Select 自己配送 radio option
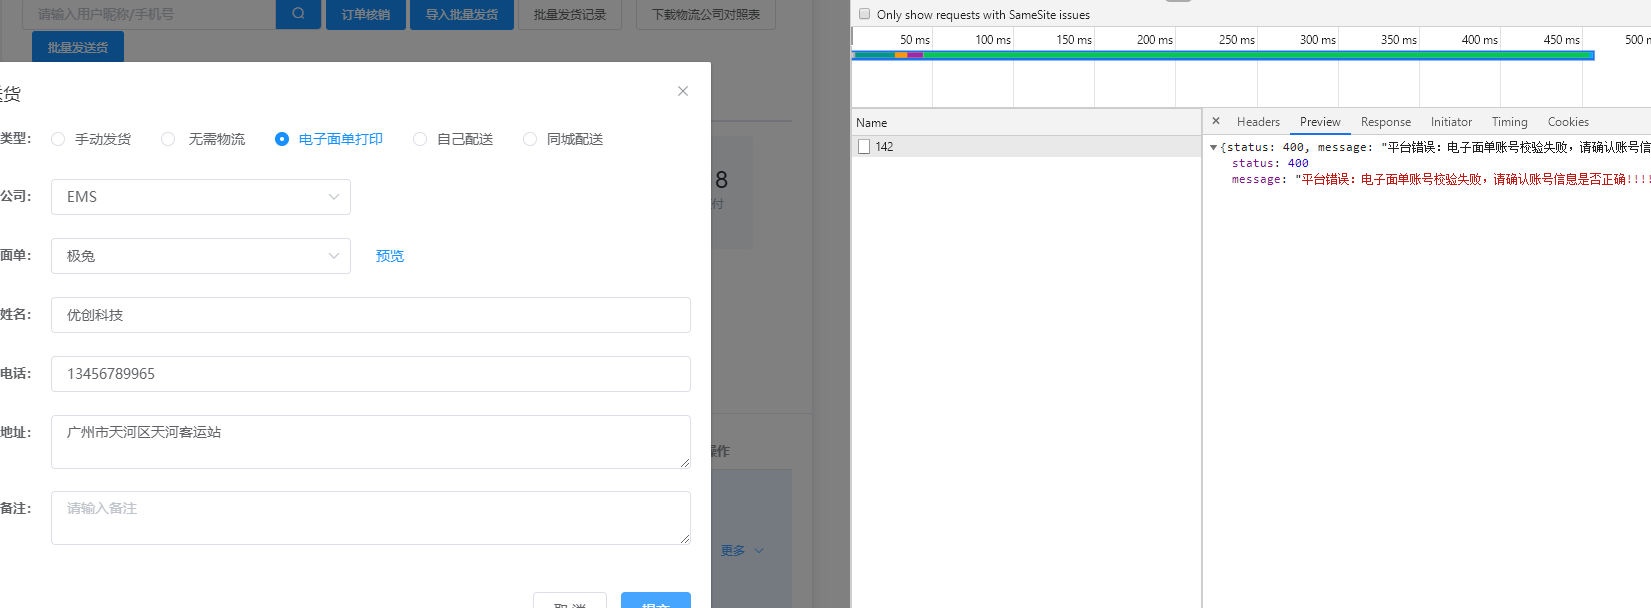 pyautogui.click(x=454, y=139)
